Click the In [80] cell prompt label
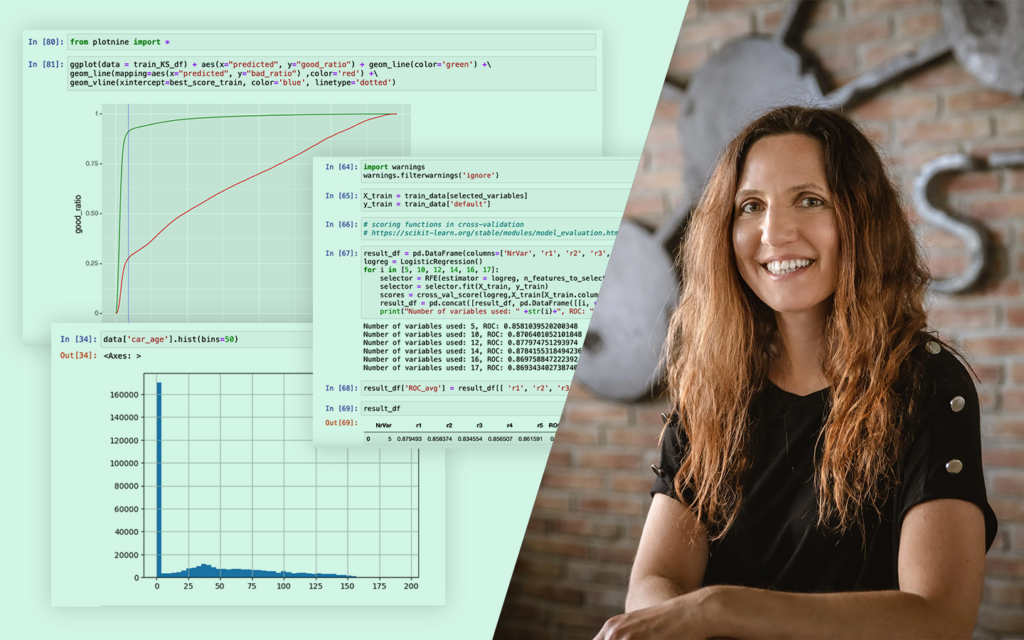This screenshot has width=1024, height=640. [46, 42]
